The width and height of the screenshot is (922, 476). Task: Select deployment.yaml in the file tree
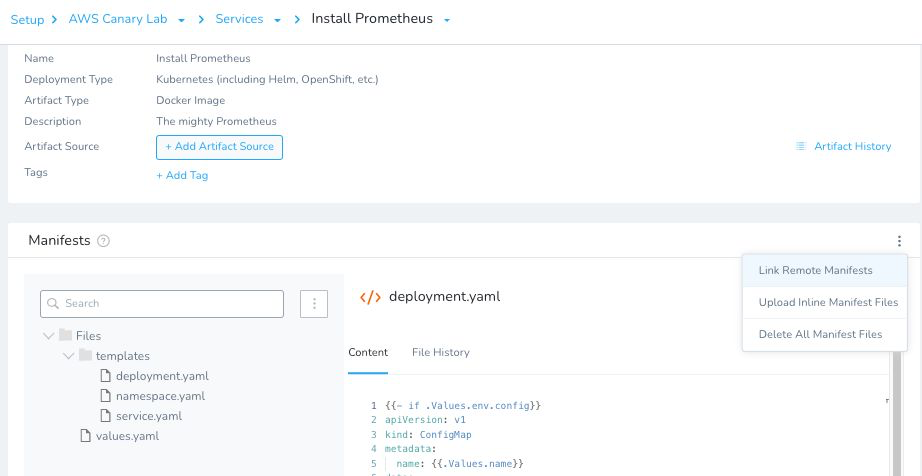tap(162, 376)
